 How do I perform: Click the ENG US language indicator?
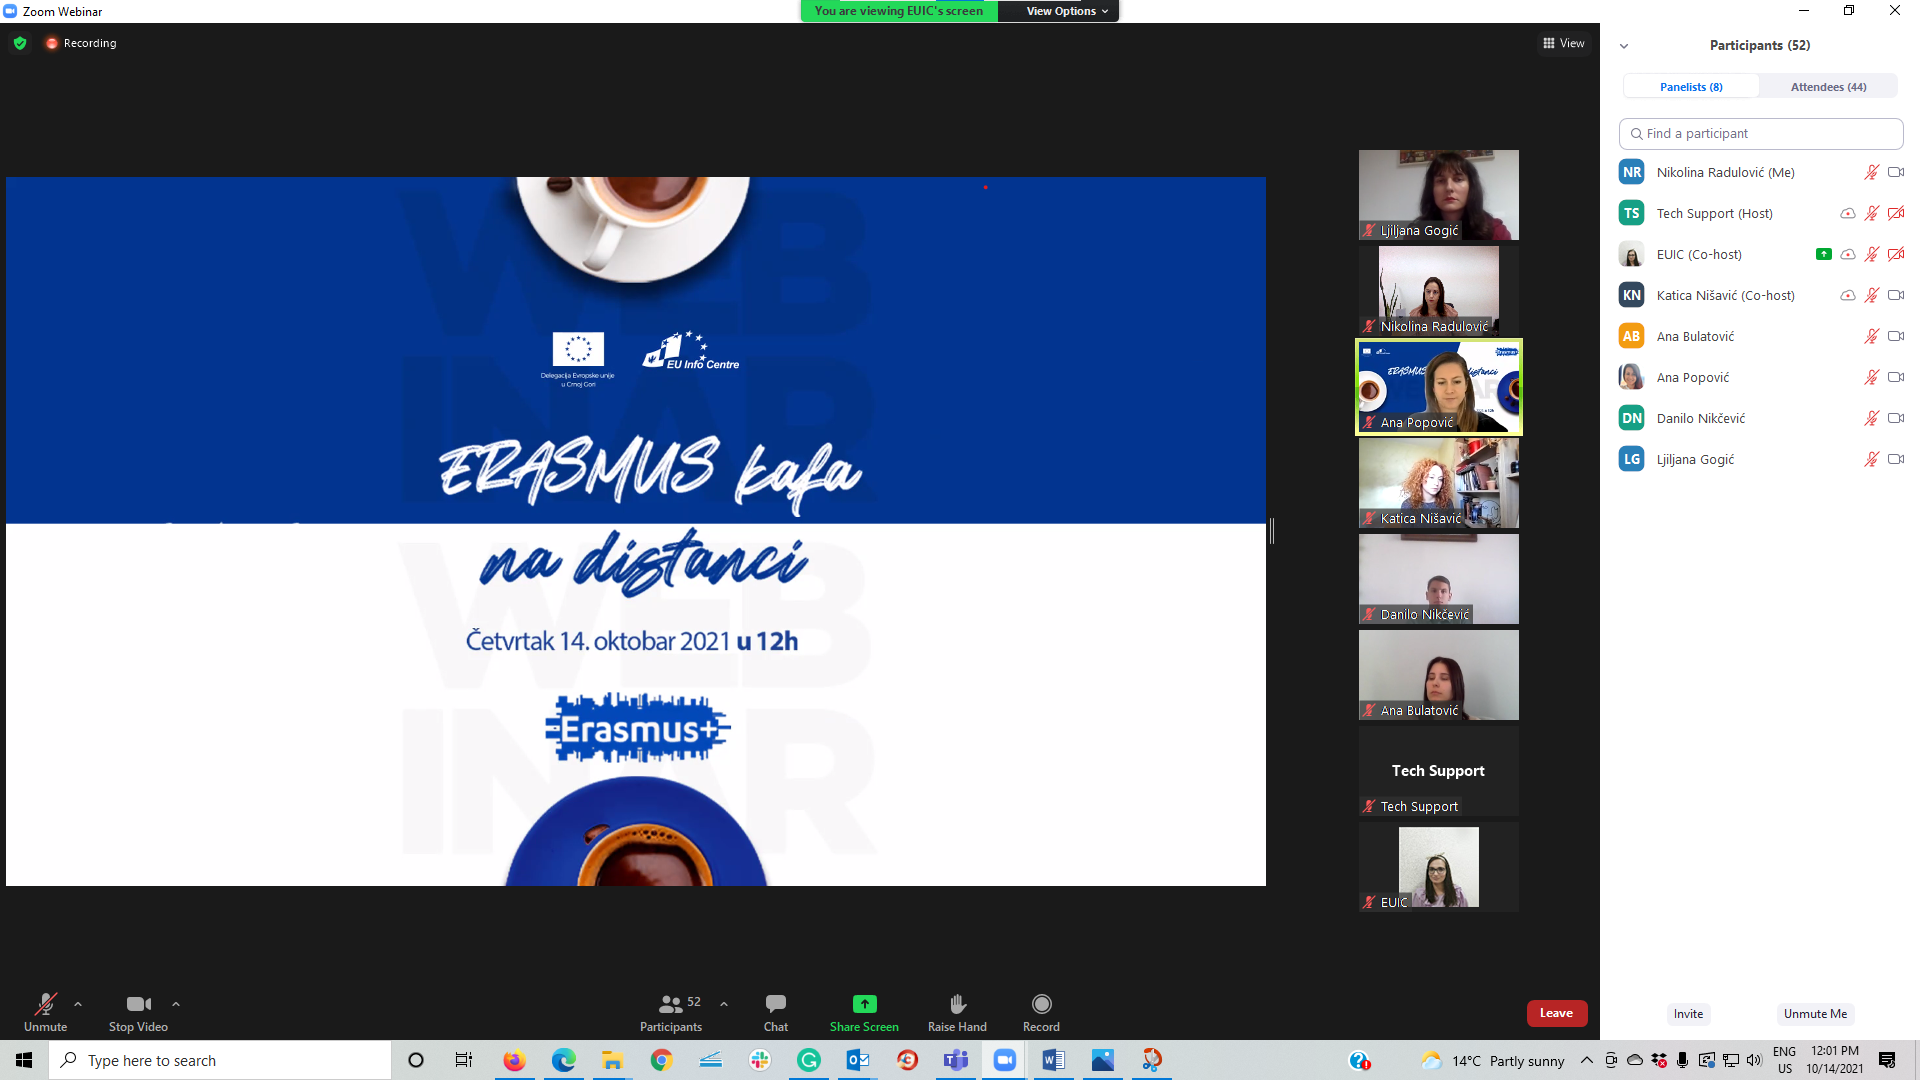click(x=1785, y=1060)
